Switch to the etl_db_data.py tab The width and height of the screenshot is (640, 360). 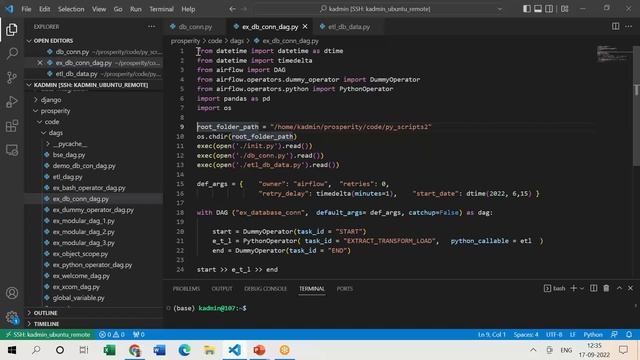349,27
